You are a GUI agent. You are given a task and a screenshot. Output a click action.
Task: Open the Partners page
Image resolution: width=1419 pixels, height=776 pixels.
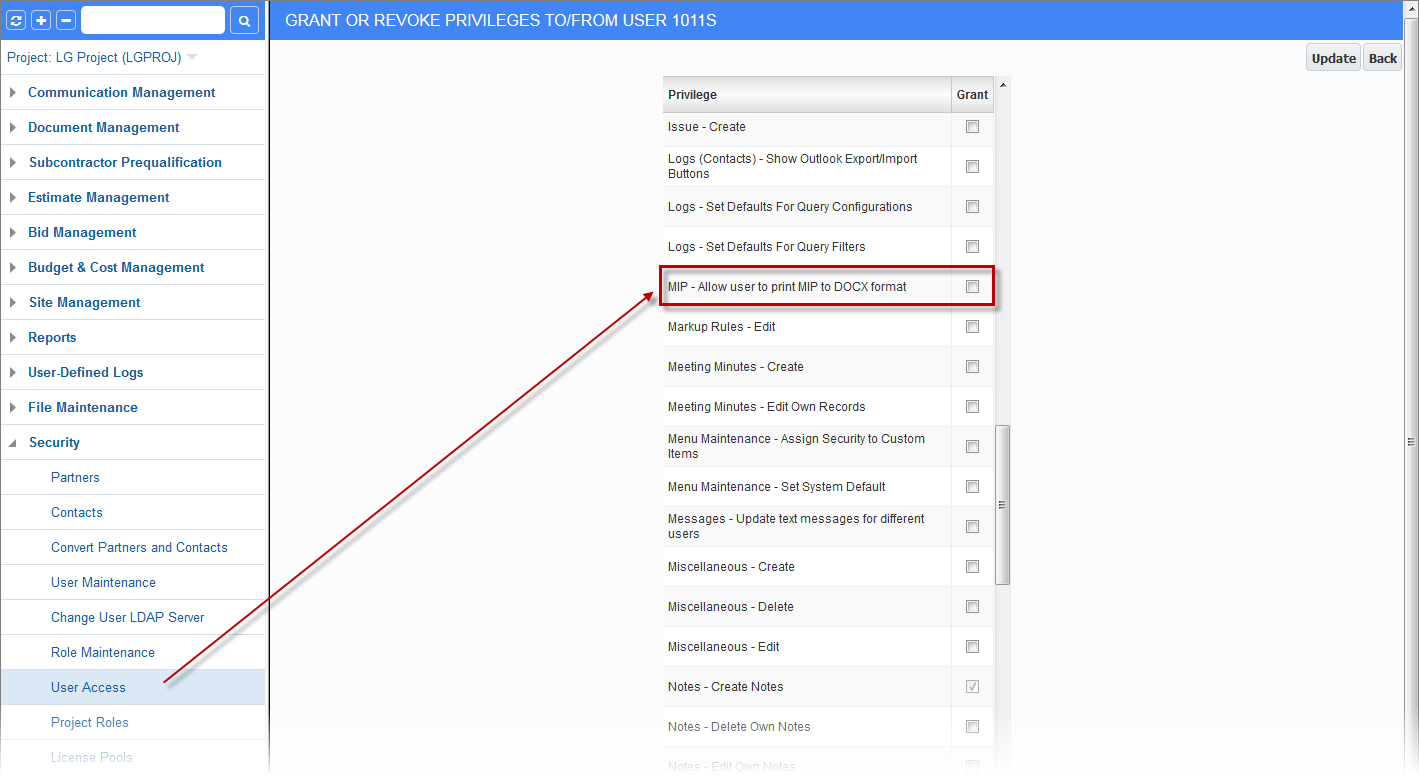pyautogui.click(x=74, y=477)
